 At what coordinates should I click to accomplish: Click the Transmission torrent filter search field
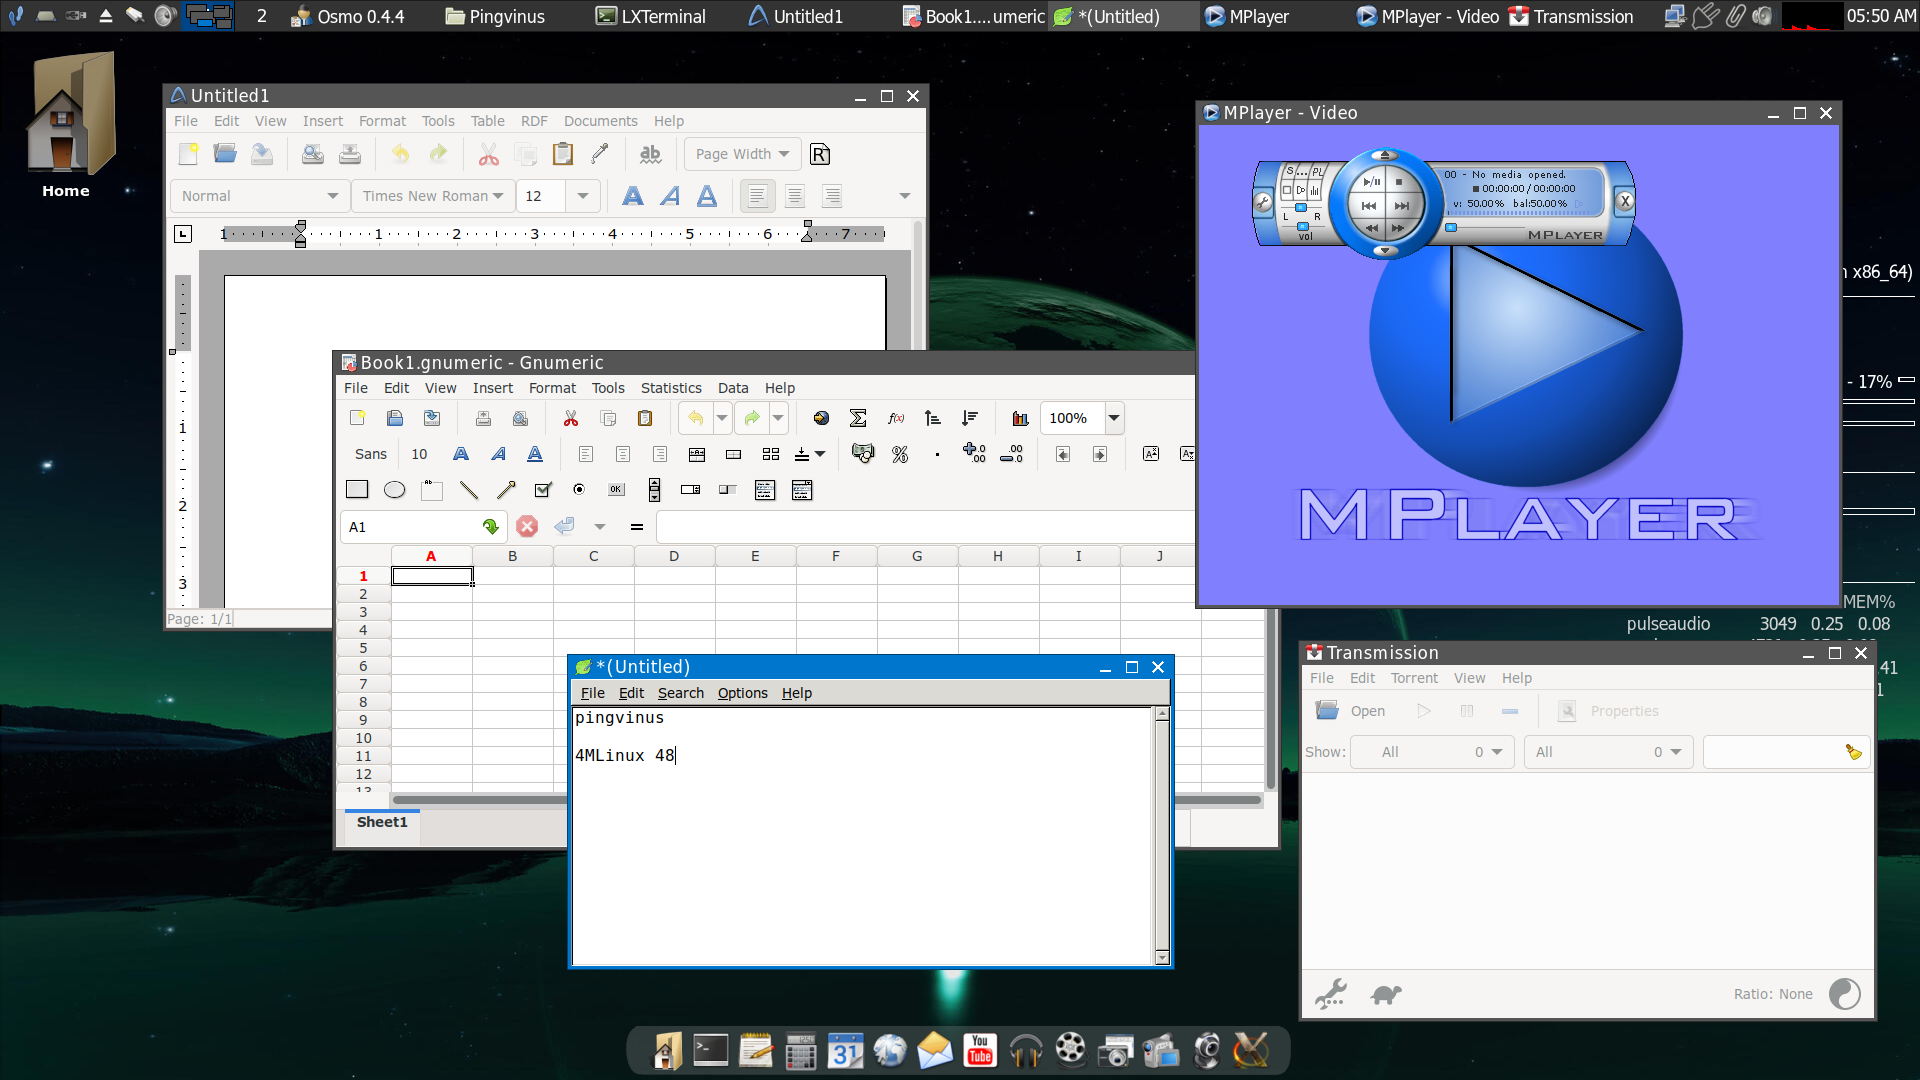1786,752
